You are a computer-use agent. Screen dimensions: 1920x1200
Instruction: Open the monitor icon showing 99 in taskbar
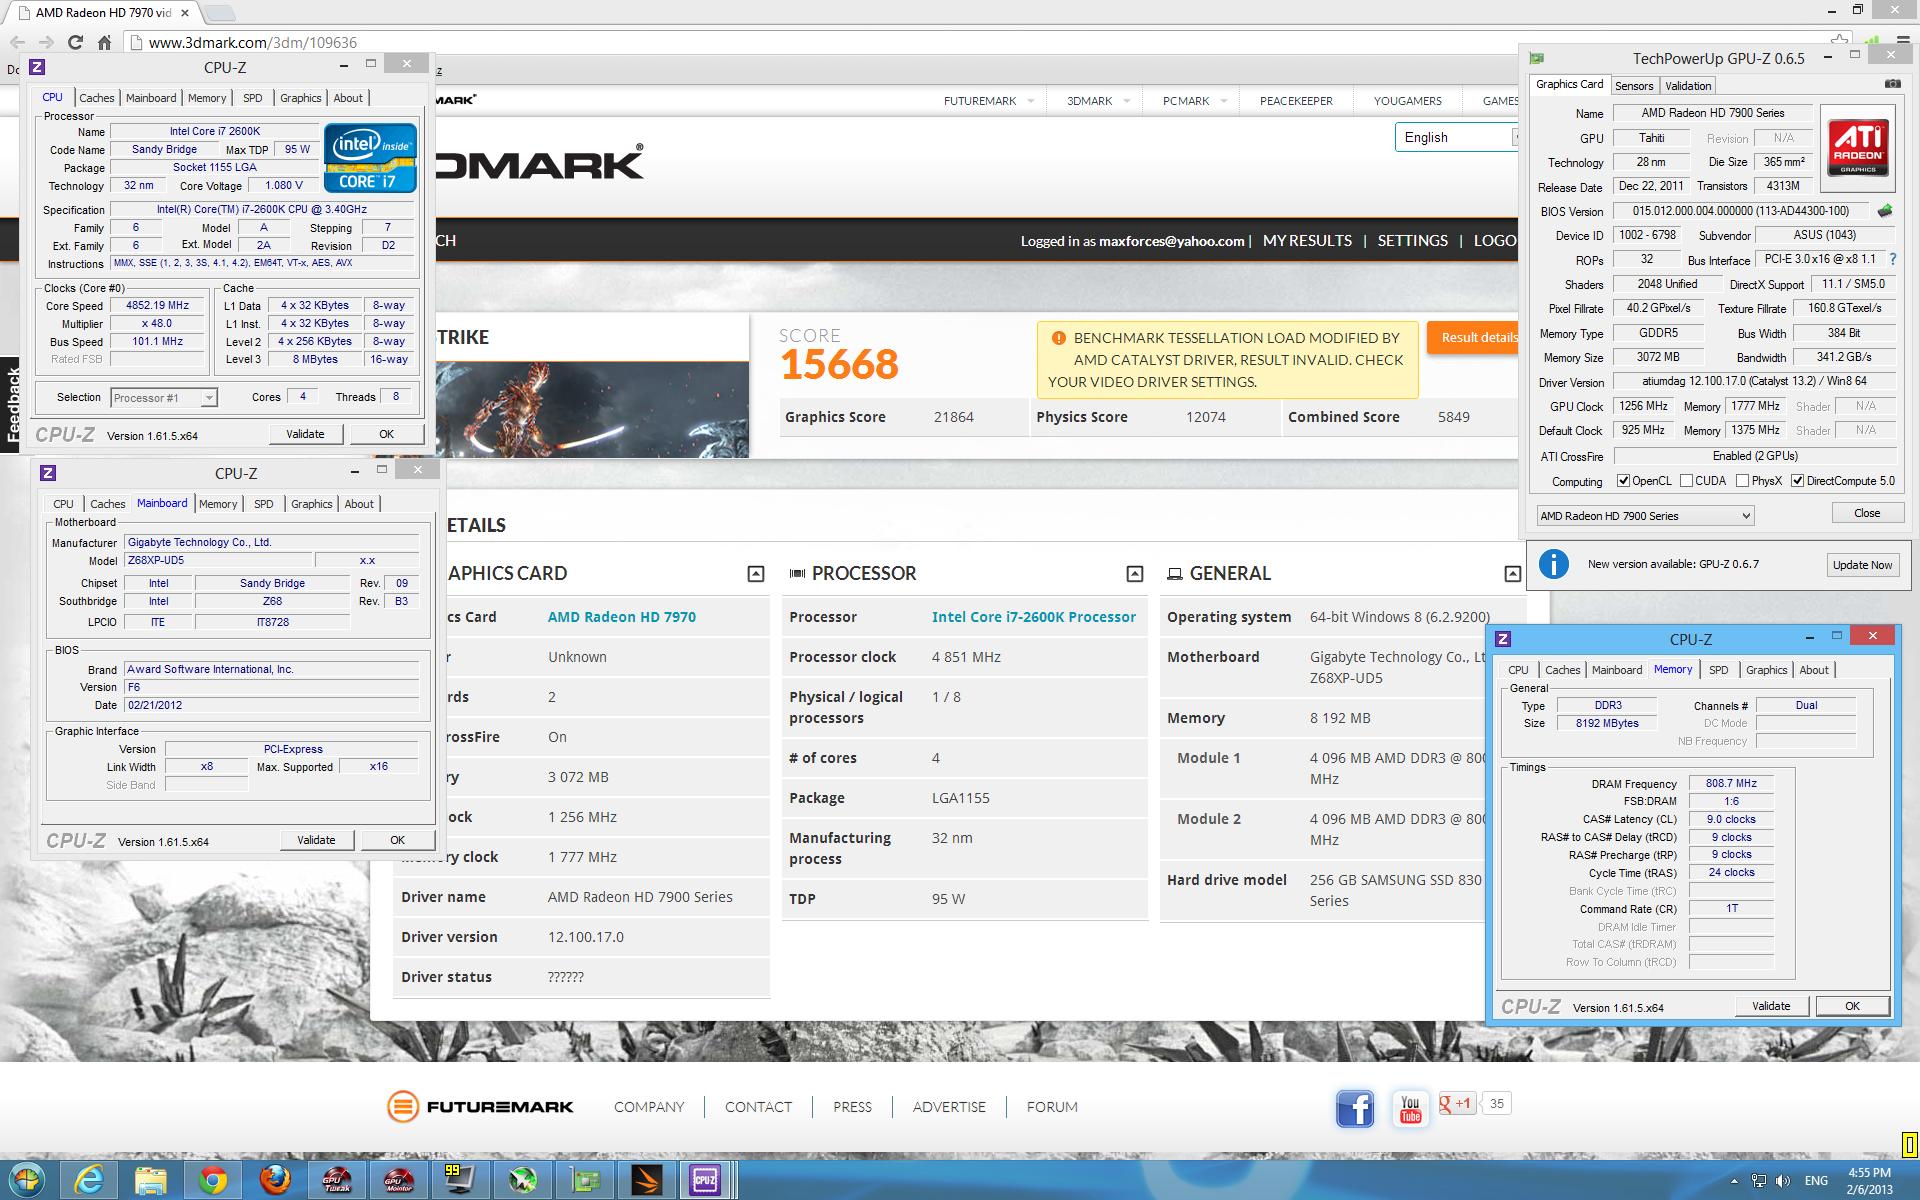459,1180
